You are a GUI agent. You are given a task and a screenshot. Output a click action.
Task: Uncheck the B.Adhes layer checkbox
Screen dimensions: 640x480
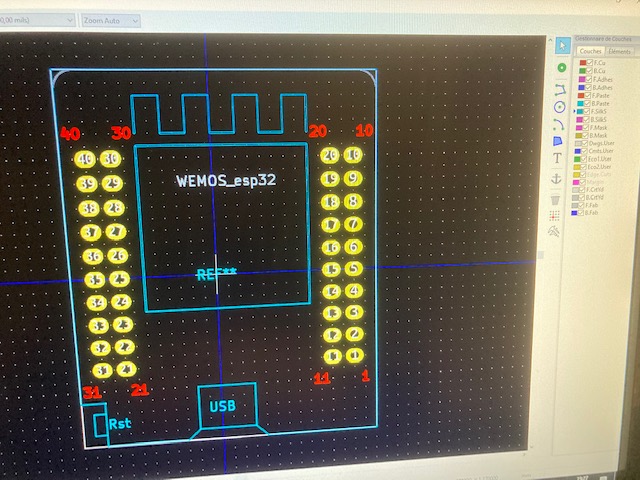[588, 87]
